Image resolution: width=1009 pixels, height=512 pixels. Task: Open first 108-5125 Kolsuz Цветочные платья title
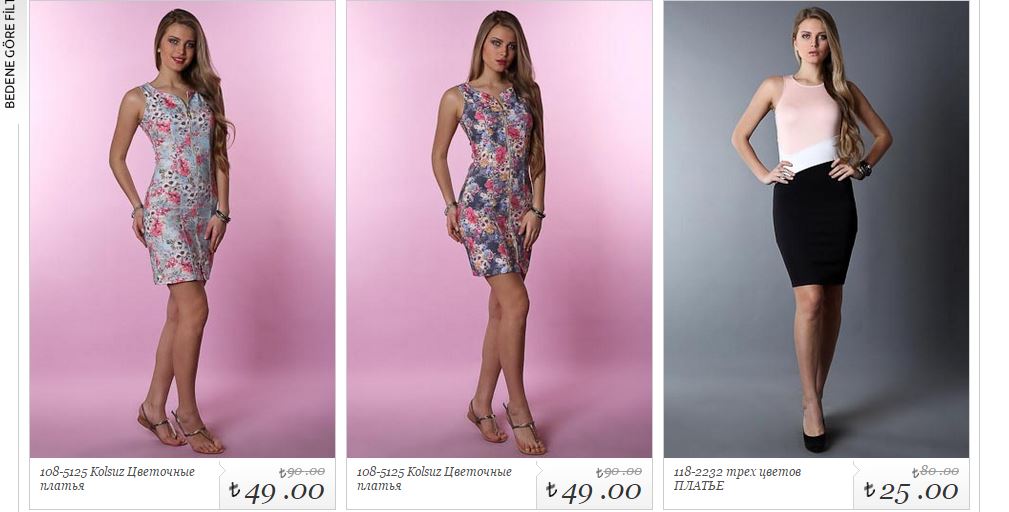click(117, 479)
